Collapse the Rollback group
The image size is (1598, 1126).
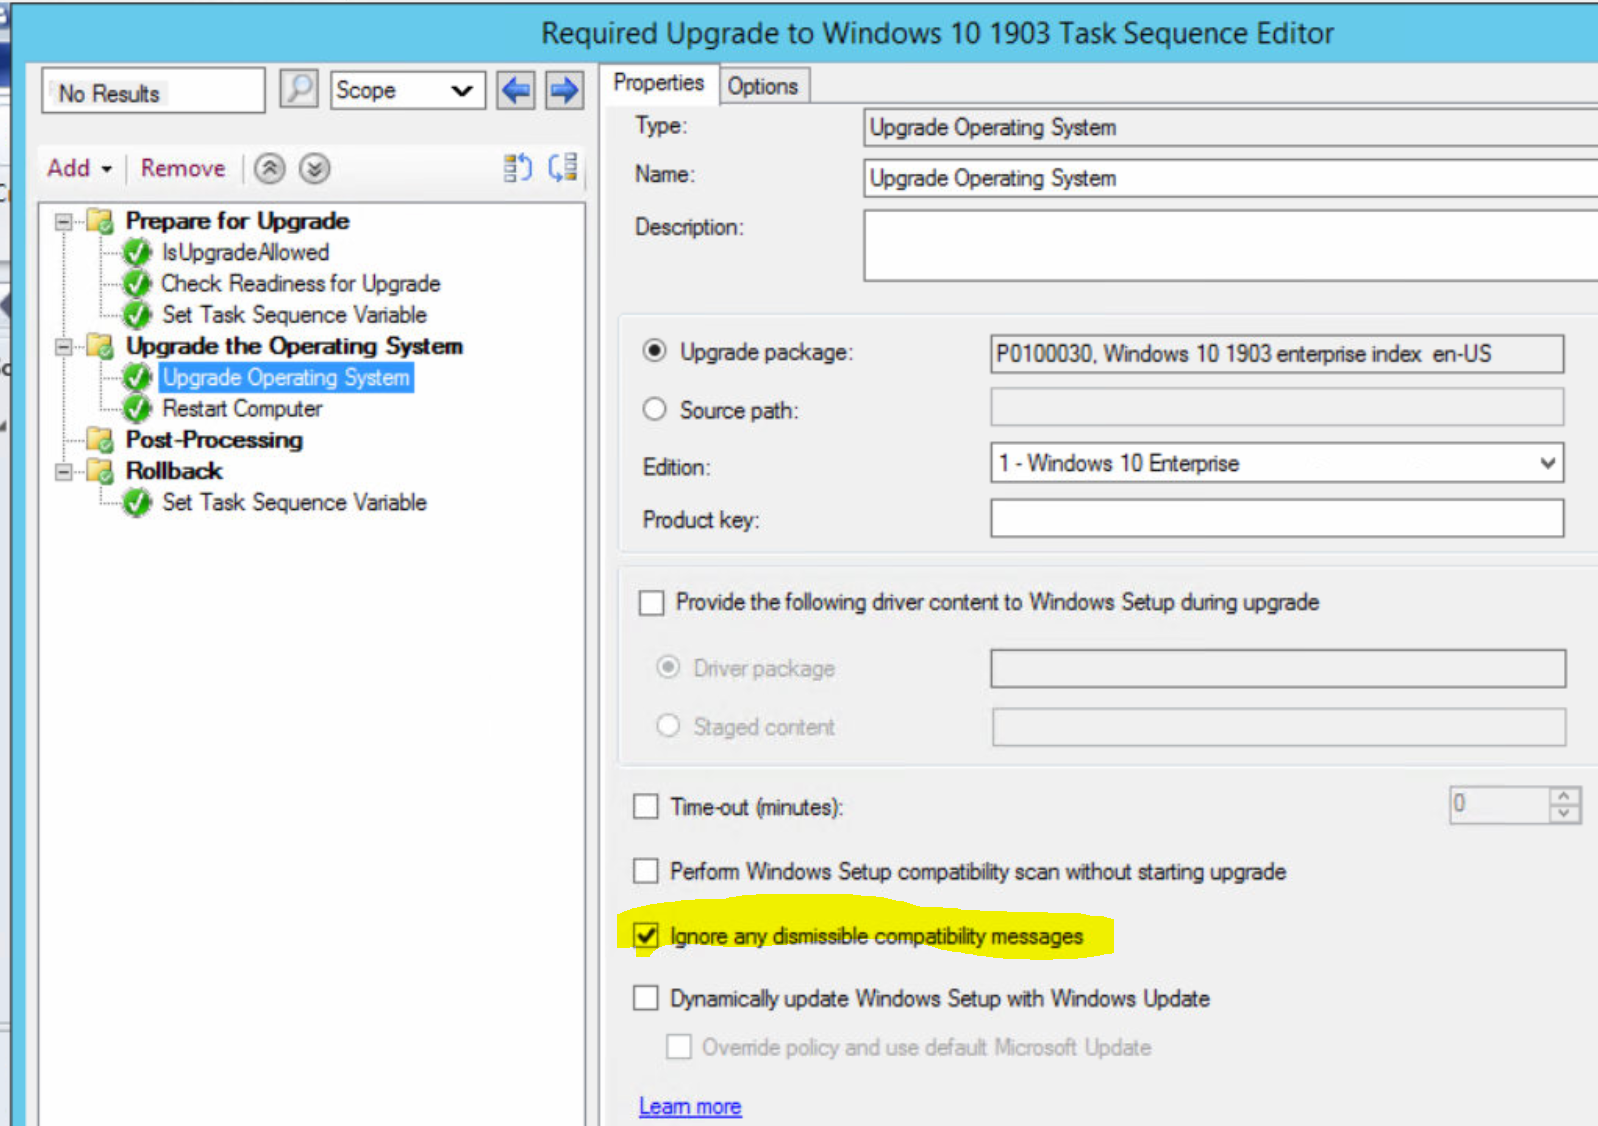click(64, 472)
